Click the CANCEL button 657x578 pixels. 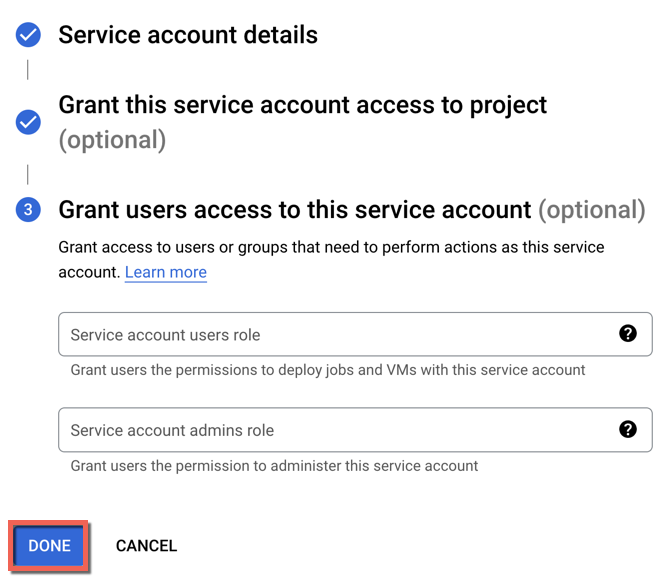[146, 546]
